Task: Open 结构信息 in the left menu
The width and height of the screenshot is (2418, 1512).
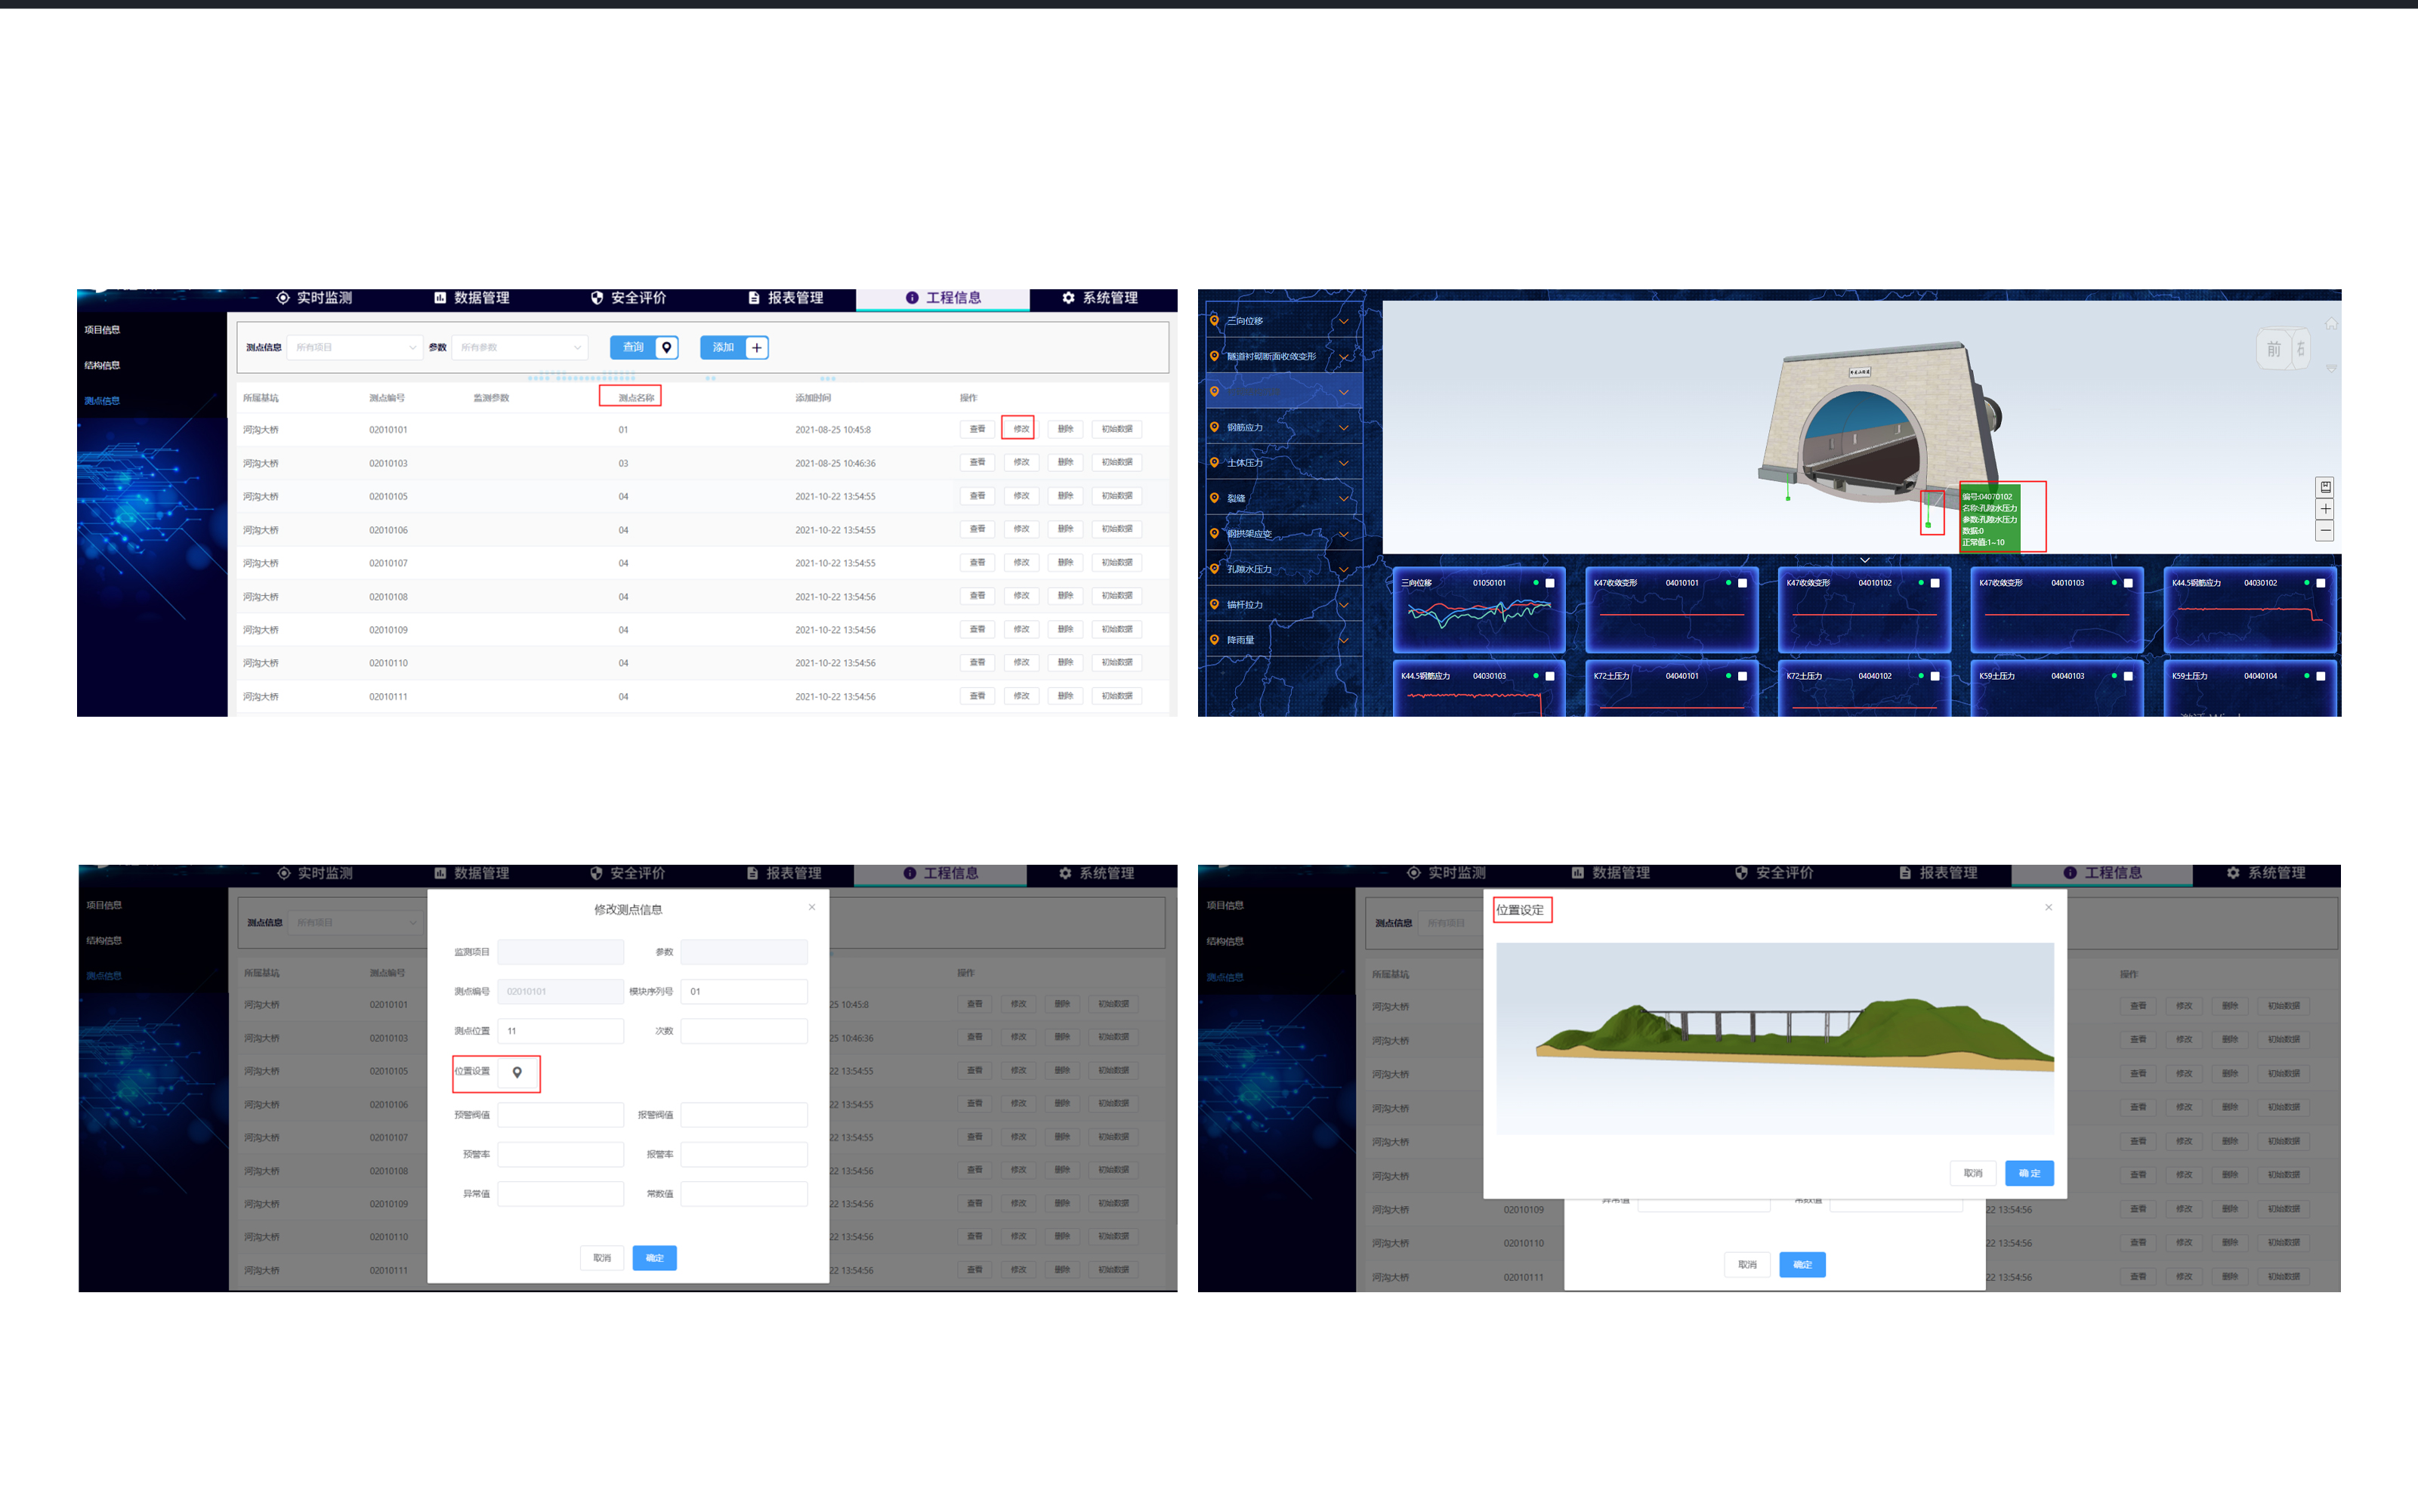Action: 102,365
